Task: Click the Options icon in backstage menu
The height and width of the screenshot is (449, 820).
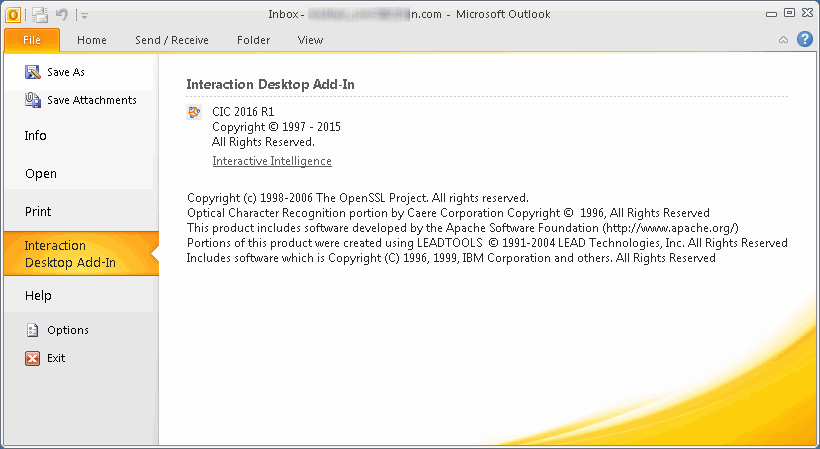Action: click(32, 330)
